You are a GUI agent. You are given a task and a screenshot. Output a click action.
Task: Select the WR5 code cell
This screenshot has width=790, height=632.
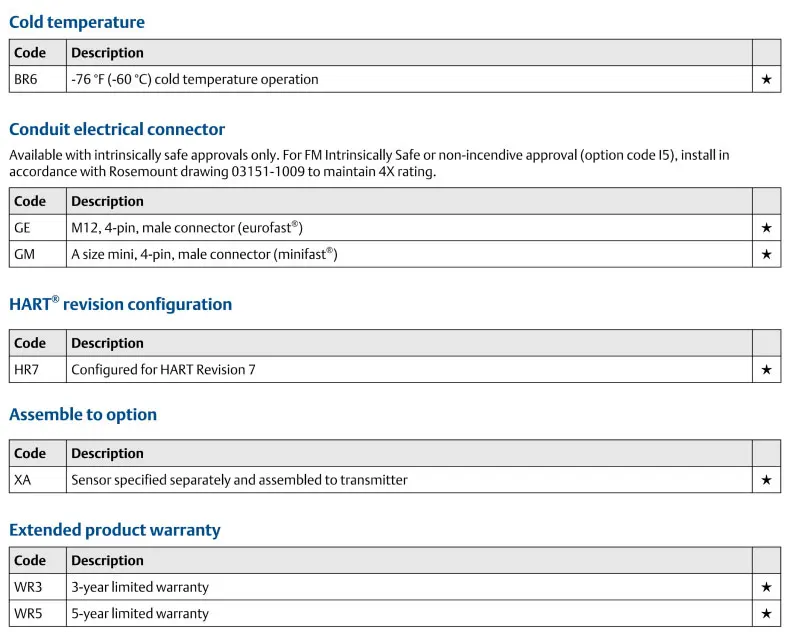click(x=38, y=613)
